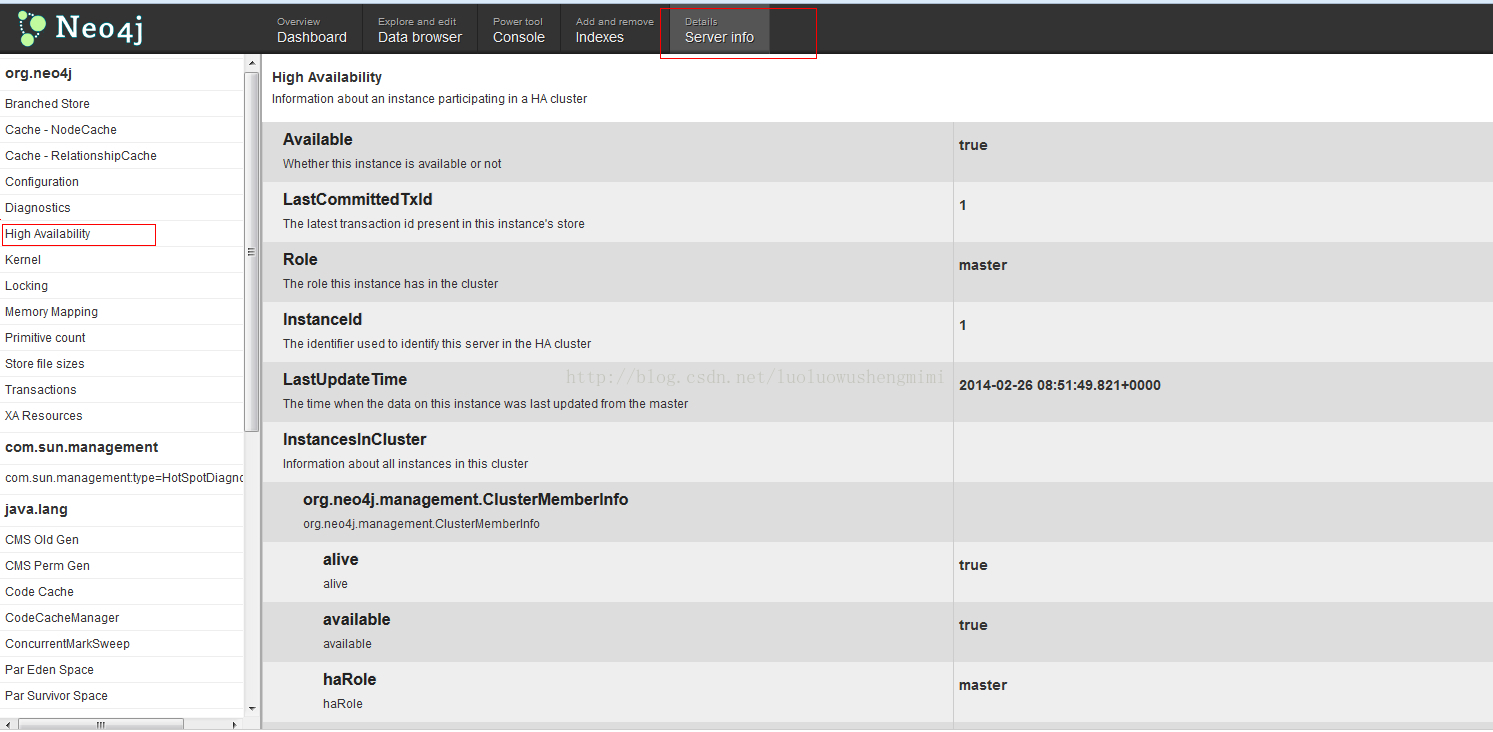Click the com.sun.management section heading
This screenshot has width=1493, height=732.
click(82, 447)
